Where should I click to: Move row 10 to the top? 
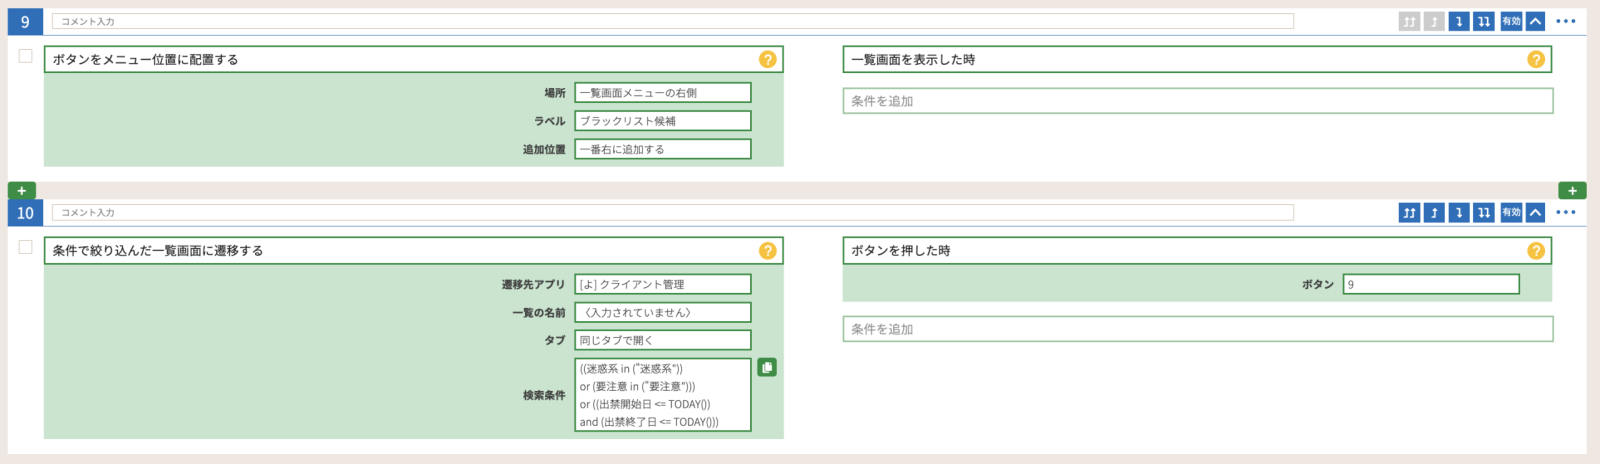click(x=1409, y=213)
